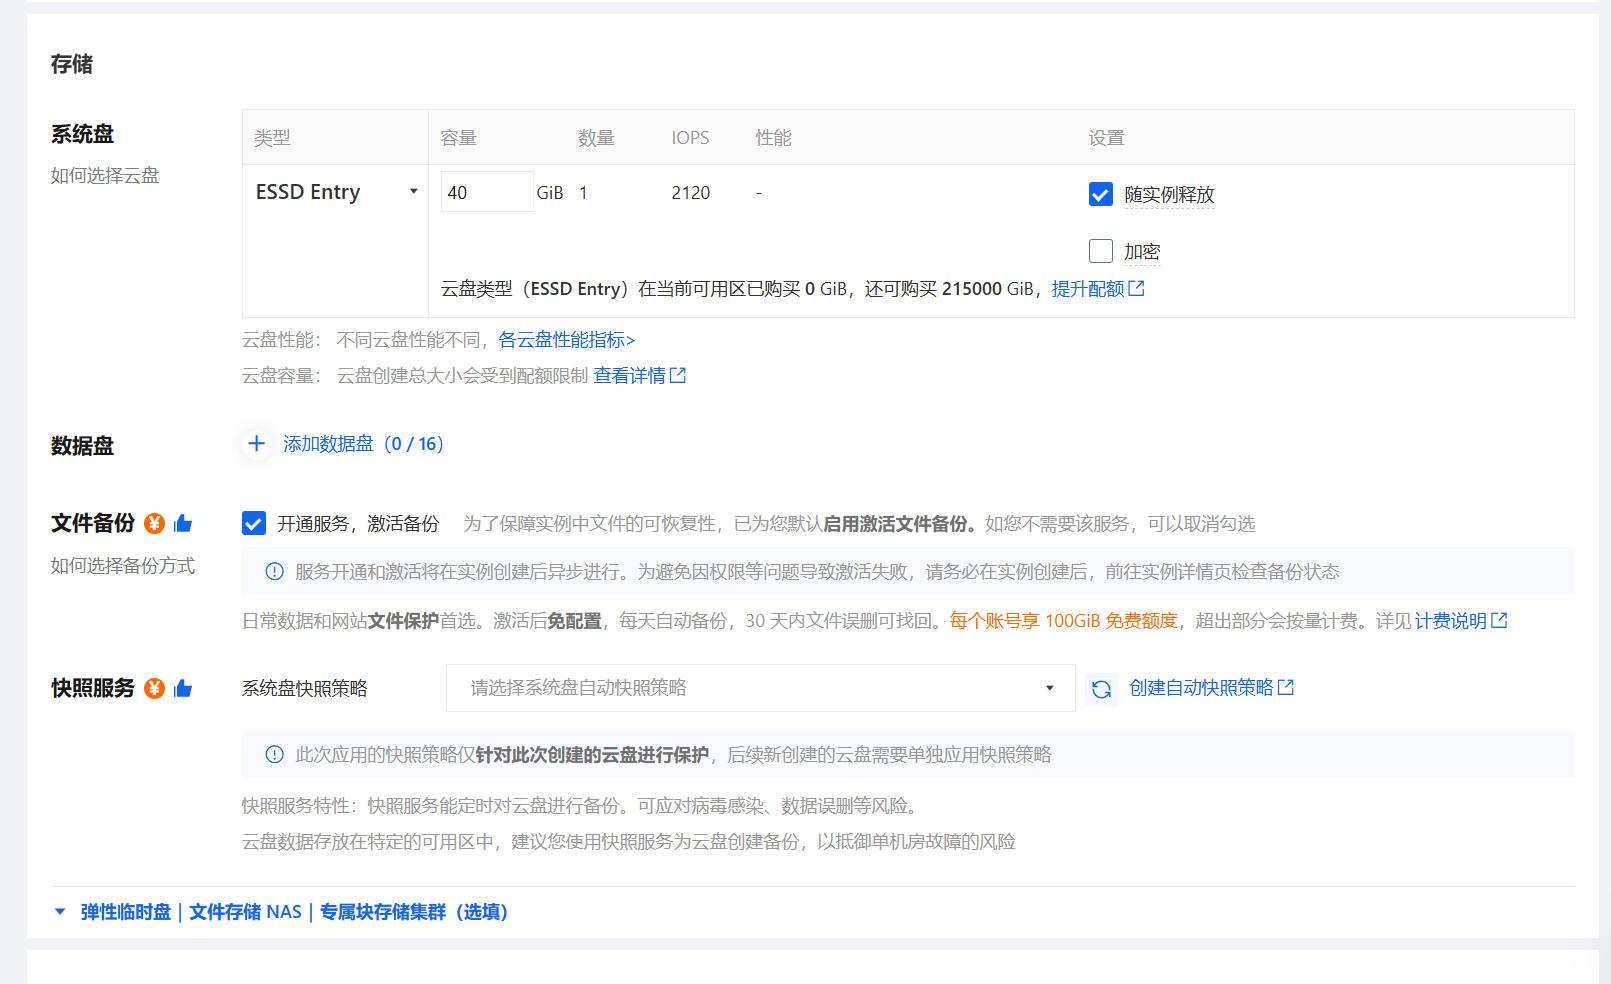Click the system disk capacity field showing 40
The width and height of the screenshot is (1611, 984).
pyautogui.click(x=487, y=192)
